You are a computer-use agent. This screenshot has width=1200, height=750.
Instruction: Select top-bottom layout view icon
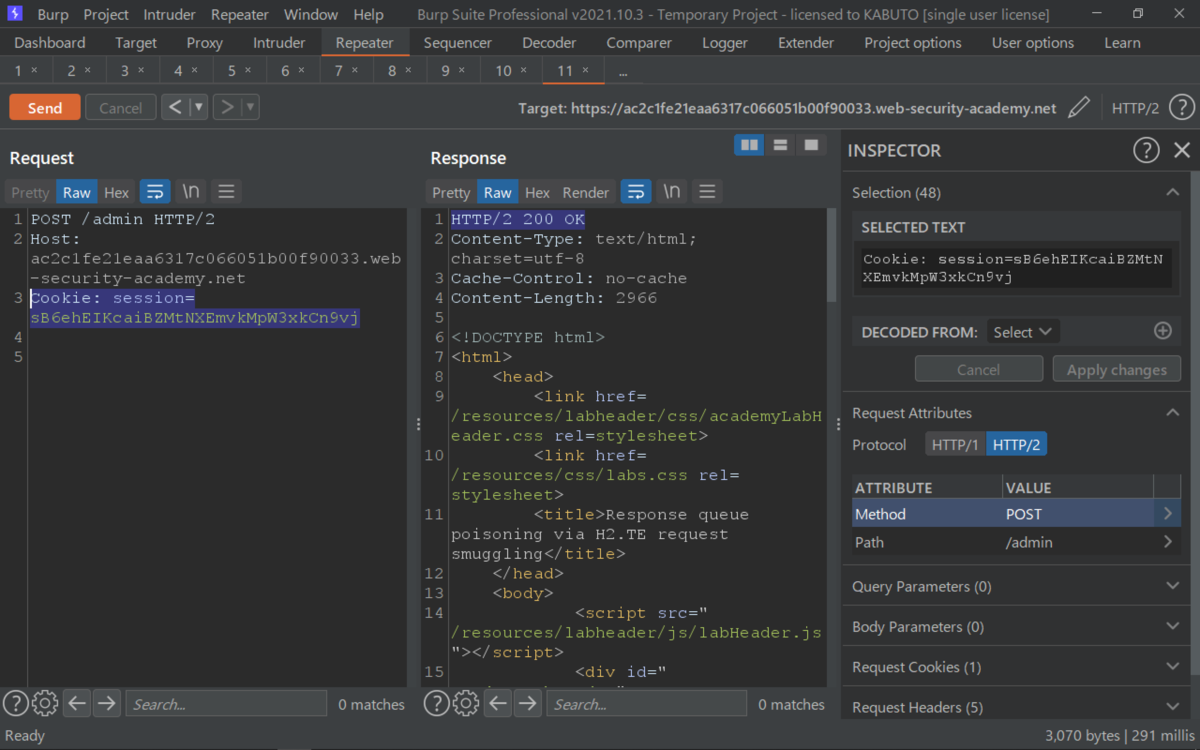(780, 145)
